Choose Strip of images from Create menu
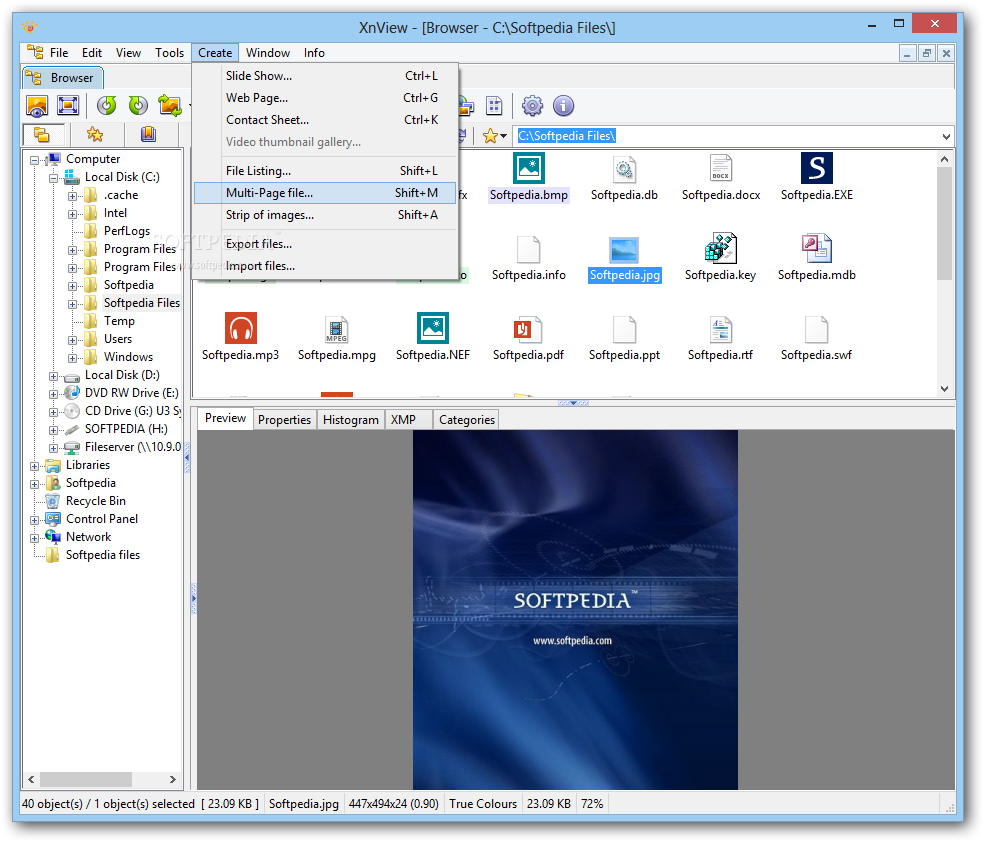Screen dimensions: 984x842 325,215
